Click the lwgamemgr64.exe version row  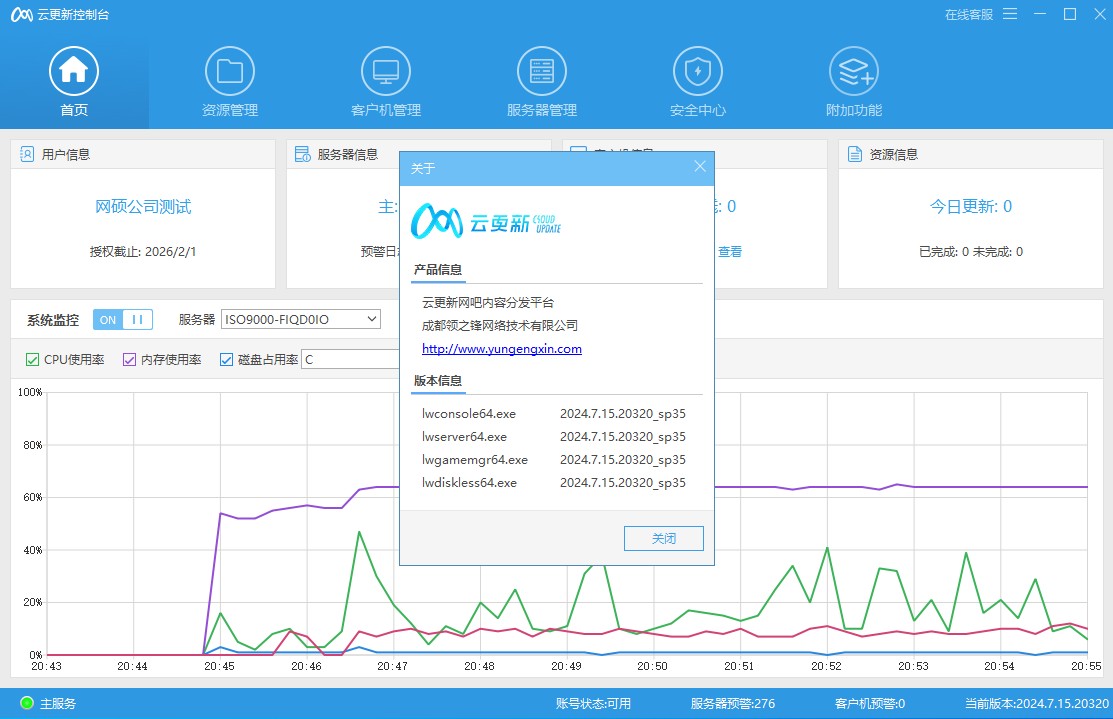pyautogui.click(x=554, y=459)
